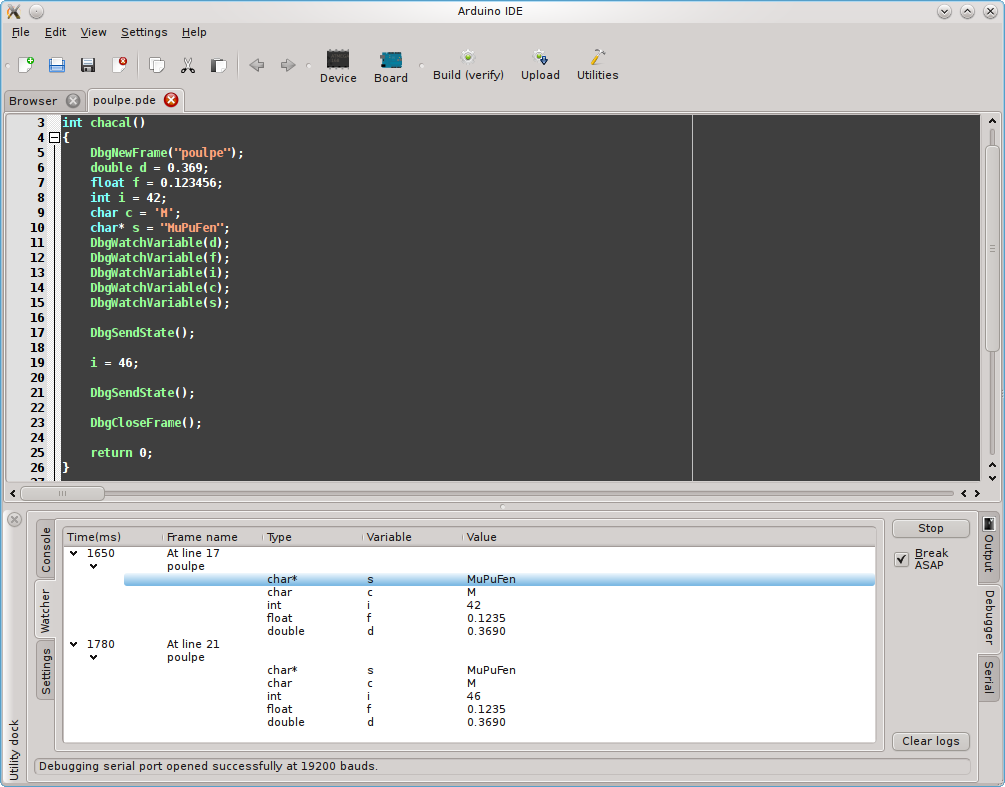Click the debugging serial port status message
The height and width of the screenshot is (787, 1005).
208,766
